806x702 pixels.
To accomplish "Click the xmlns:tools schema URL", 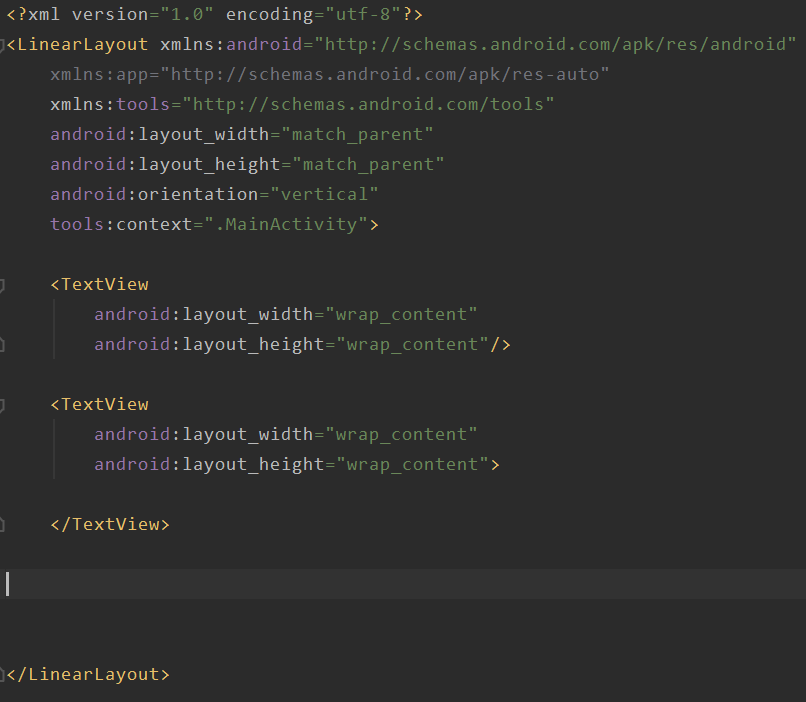I will (x=368, y=104).
